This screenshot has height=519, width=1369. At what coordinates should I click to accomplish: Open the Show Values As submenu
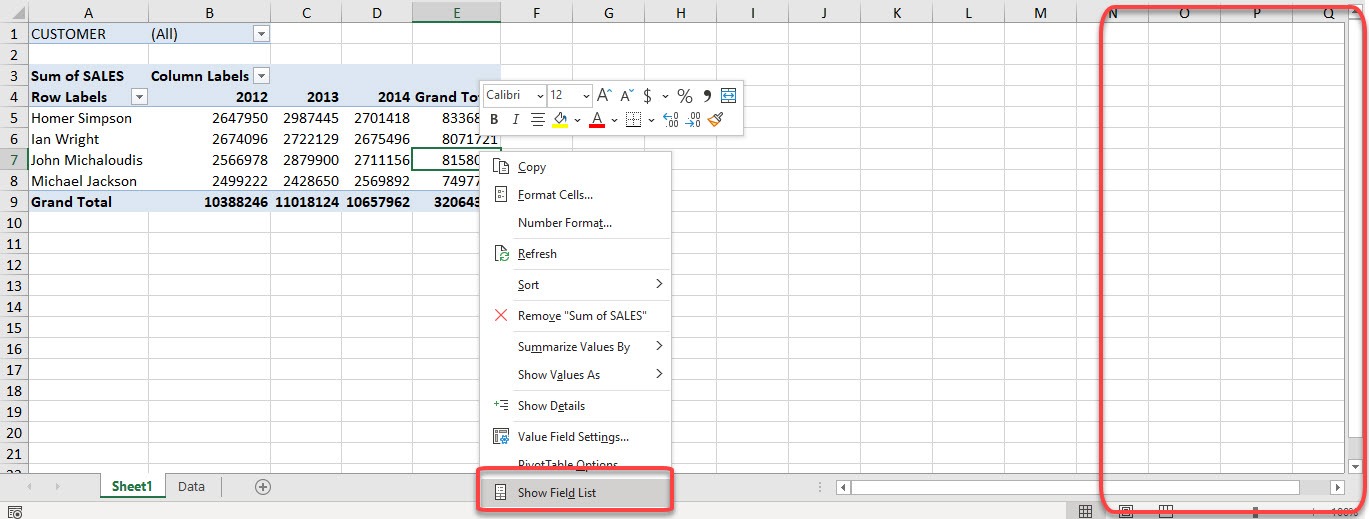click(577, 375)
